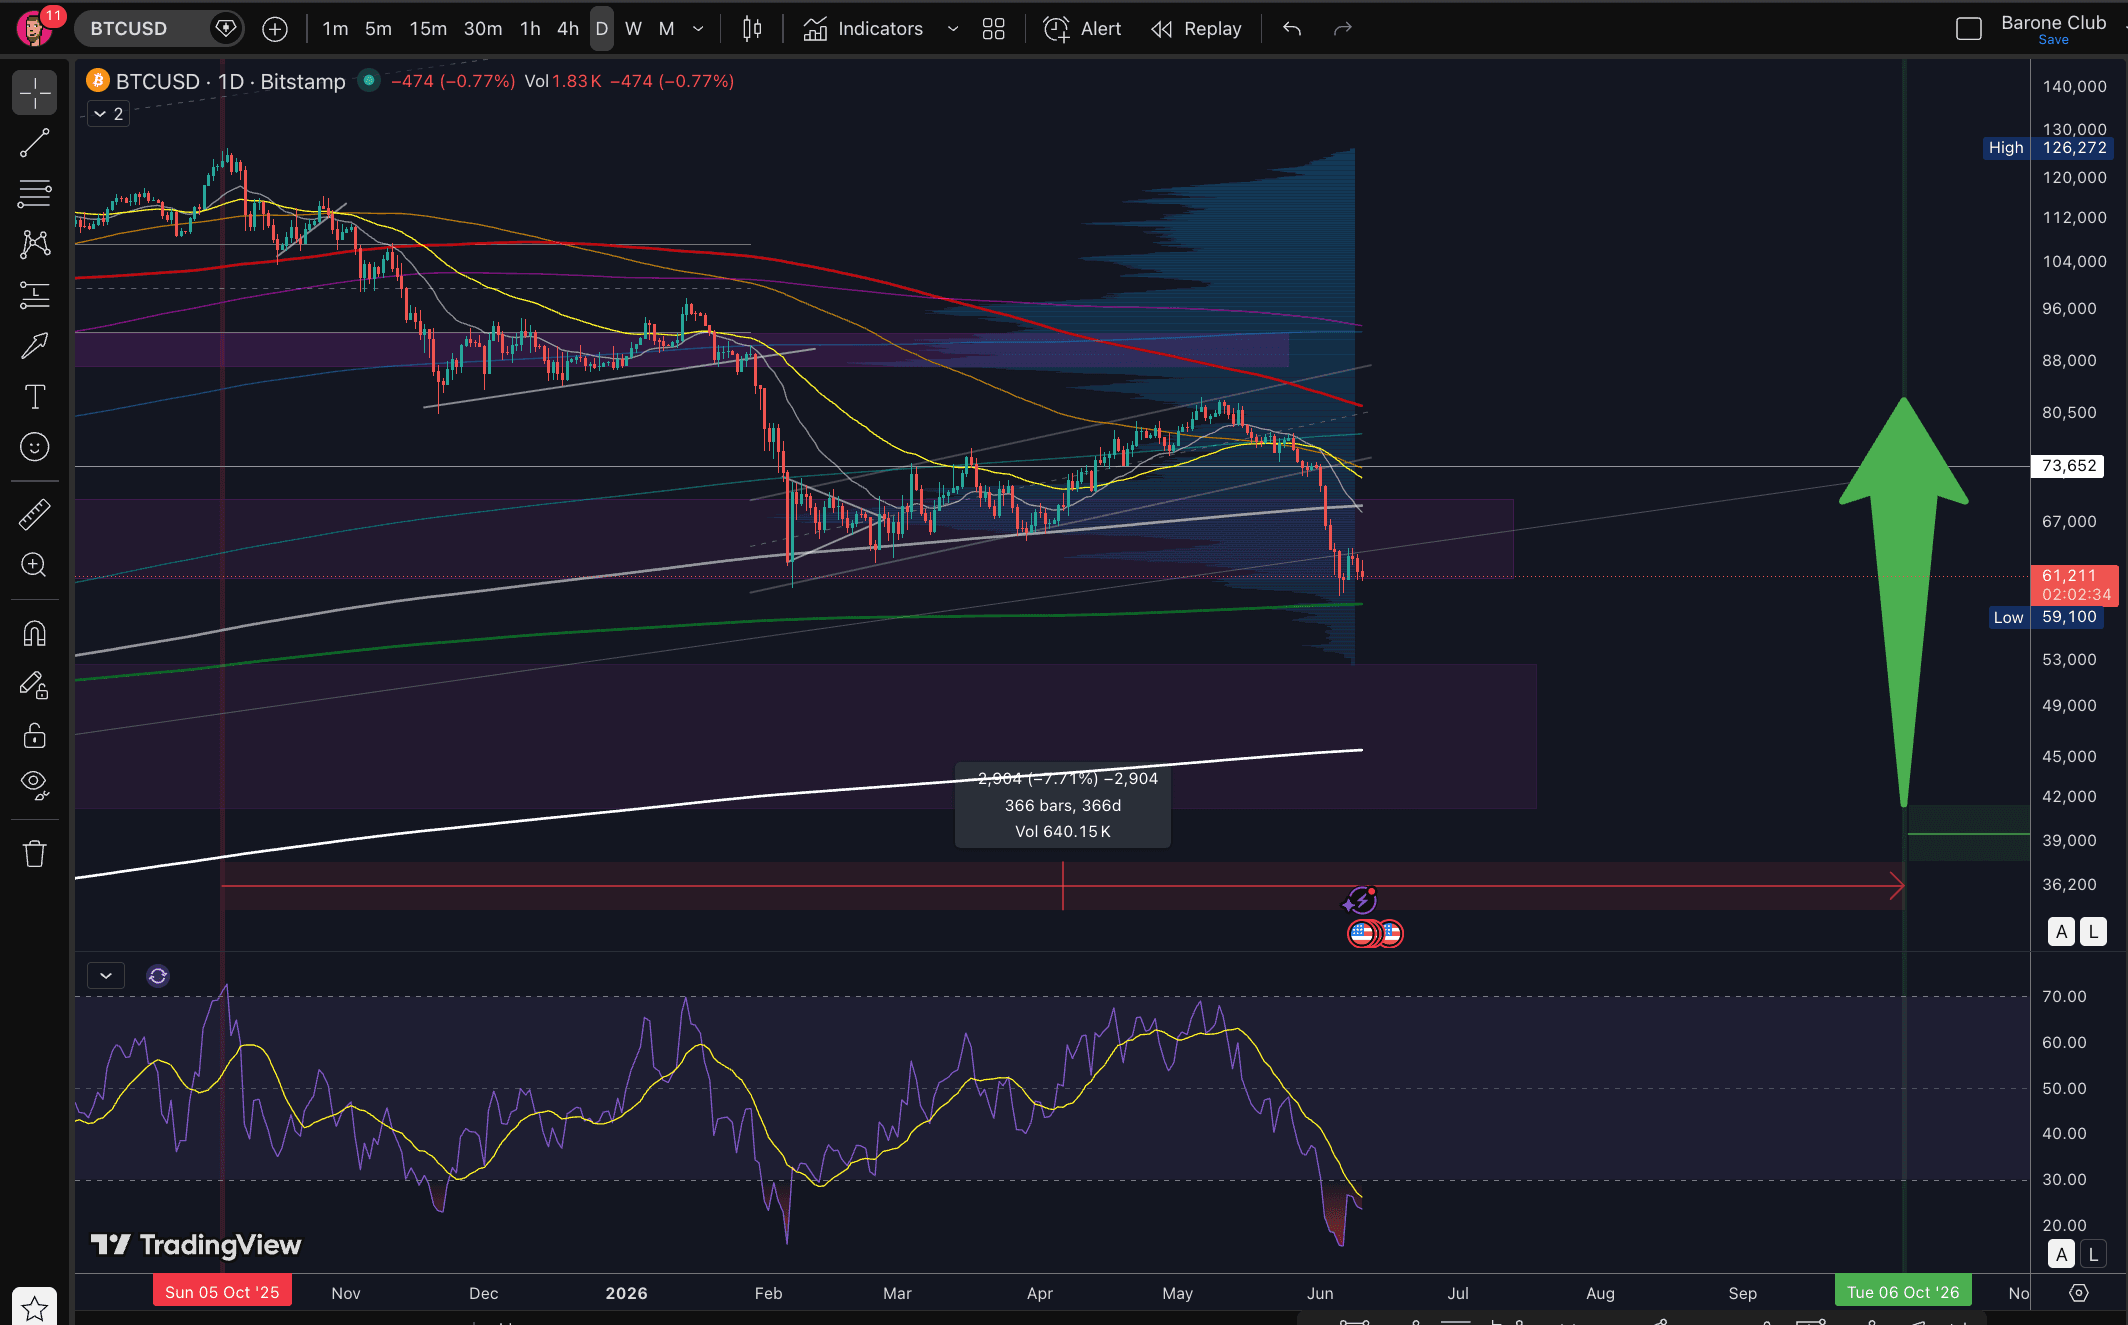Open the US flag economic event marker
The height and width of the screenshot is (1325, 2128).
tap(1363, 934)
